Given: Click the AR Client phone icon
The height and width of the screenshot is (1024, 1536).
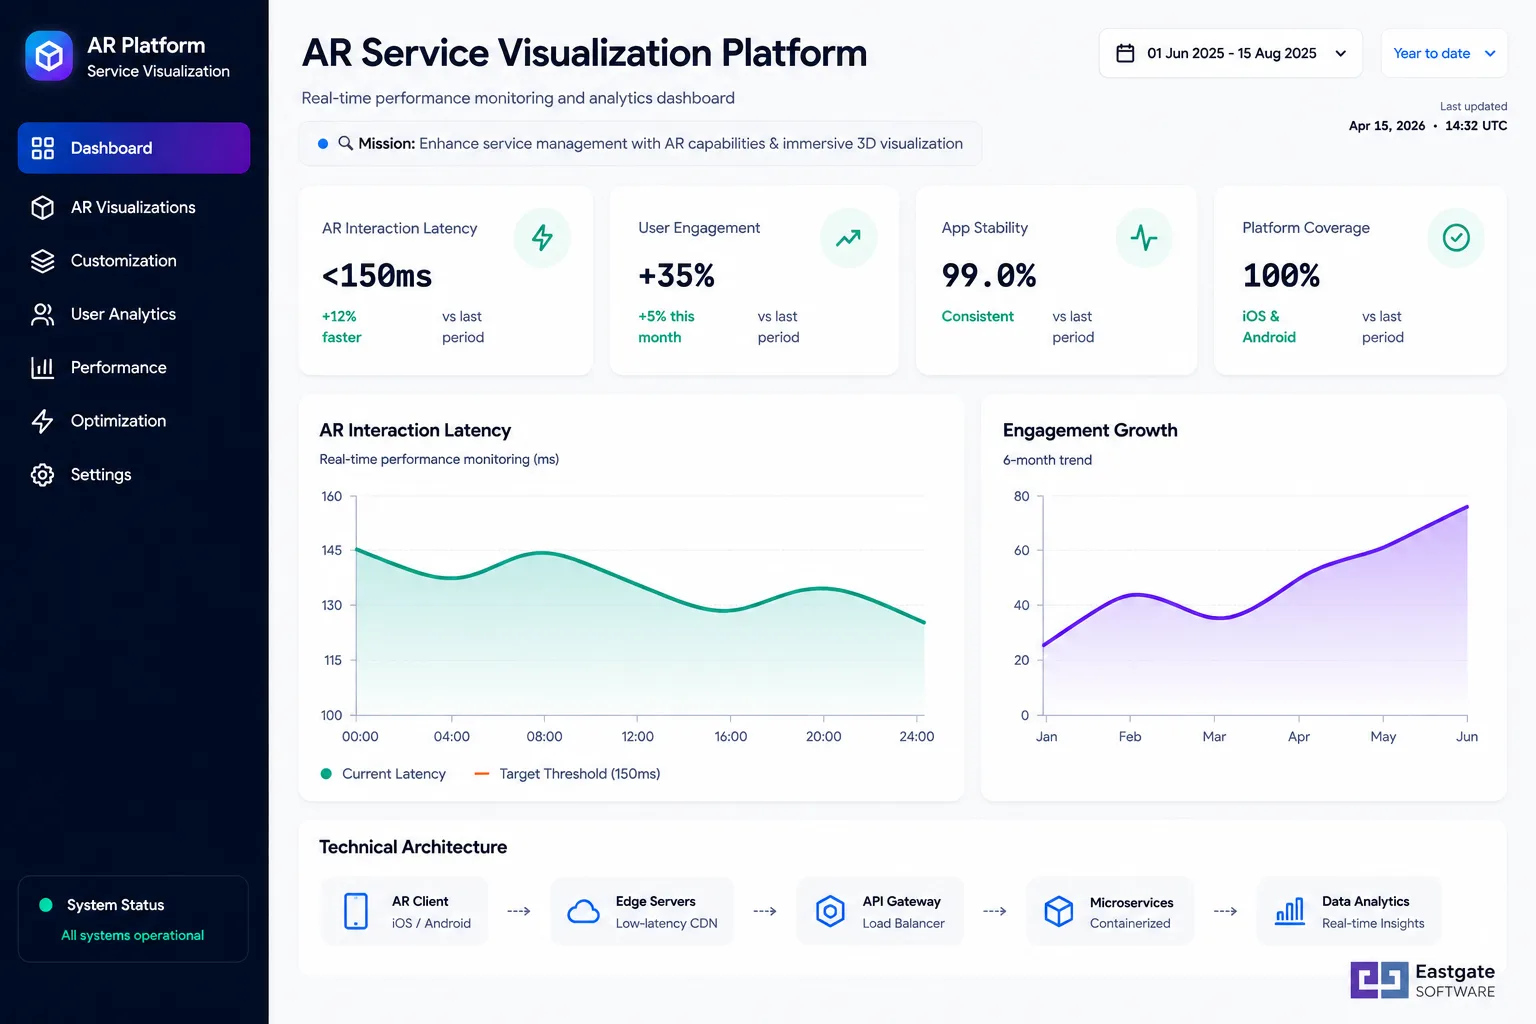Looking at the screenshot, I should (356, 911).
